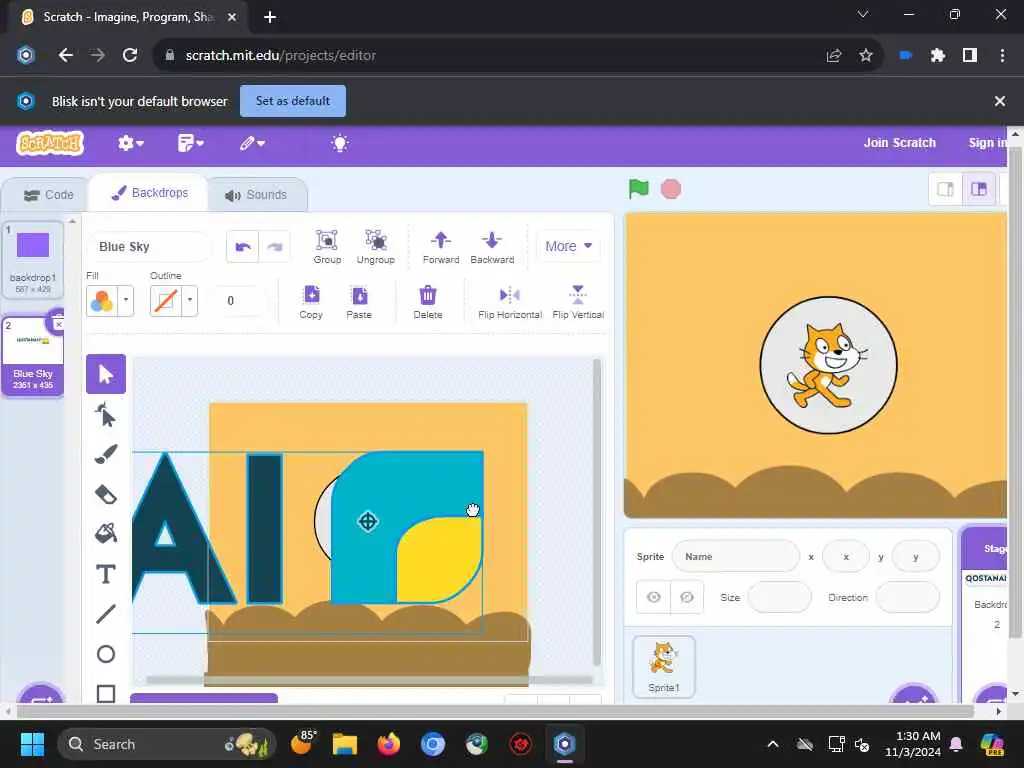Undo the last paint action
This screenshot has width=1024, height=768.
pos(243,247)
